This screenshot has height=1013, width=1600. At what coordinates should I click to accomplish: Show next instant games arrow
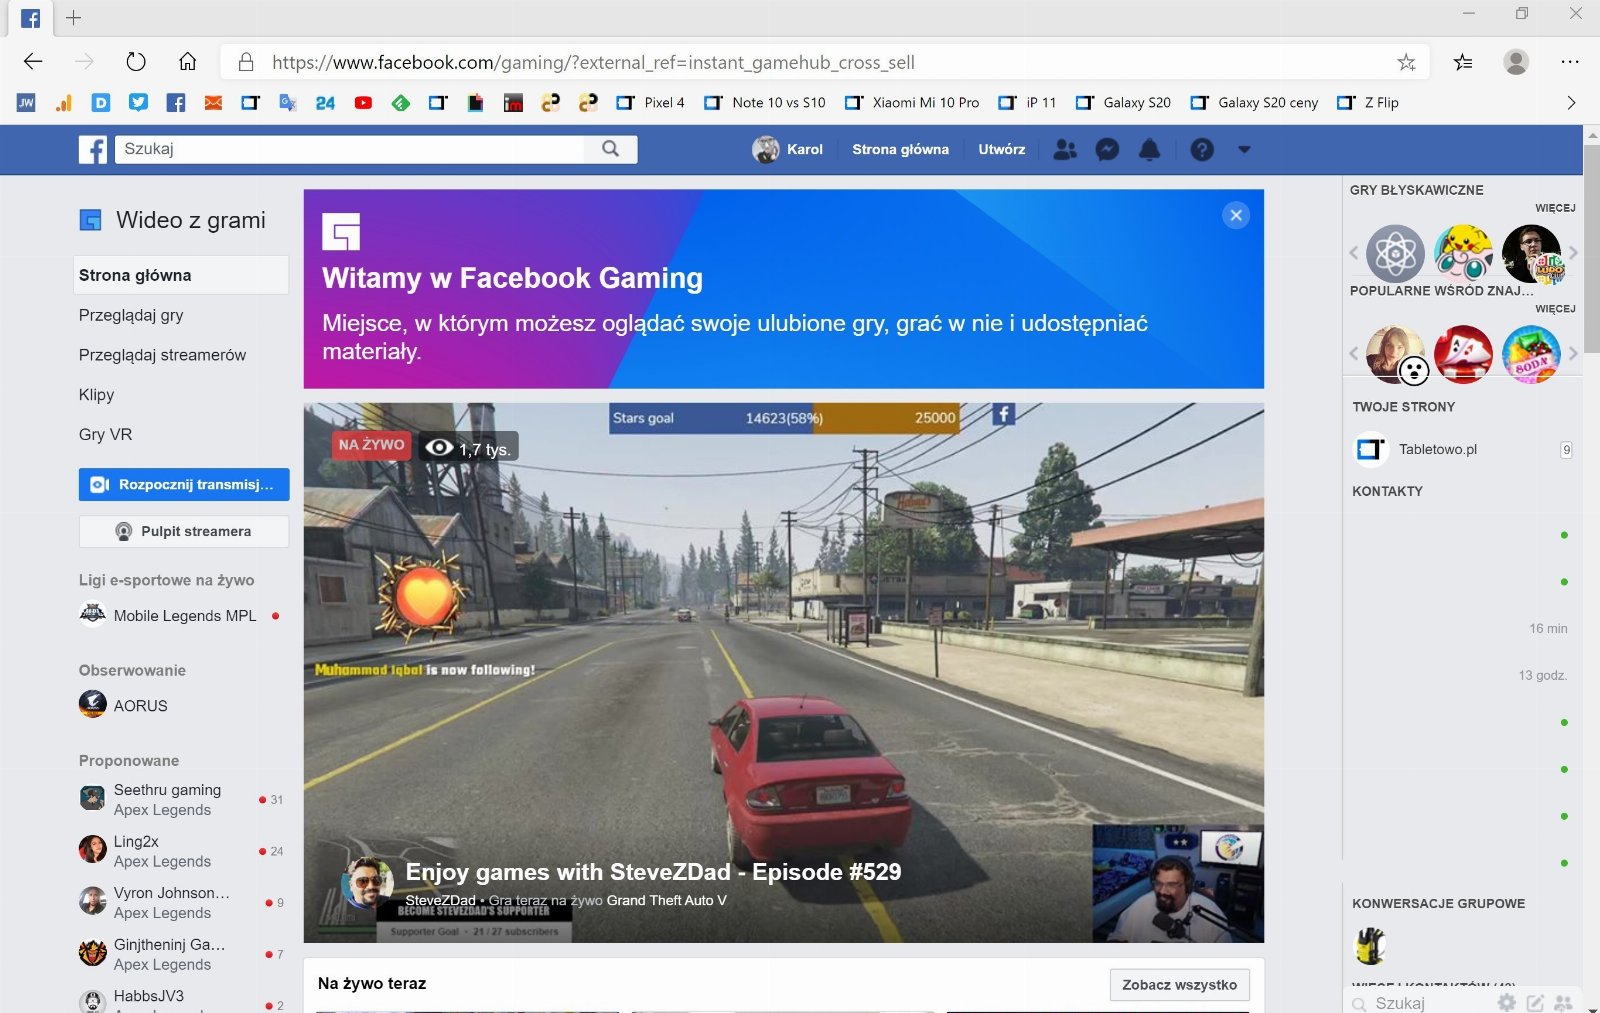1573,253
